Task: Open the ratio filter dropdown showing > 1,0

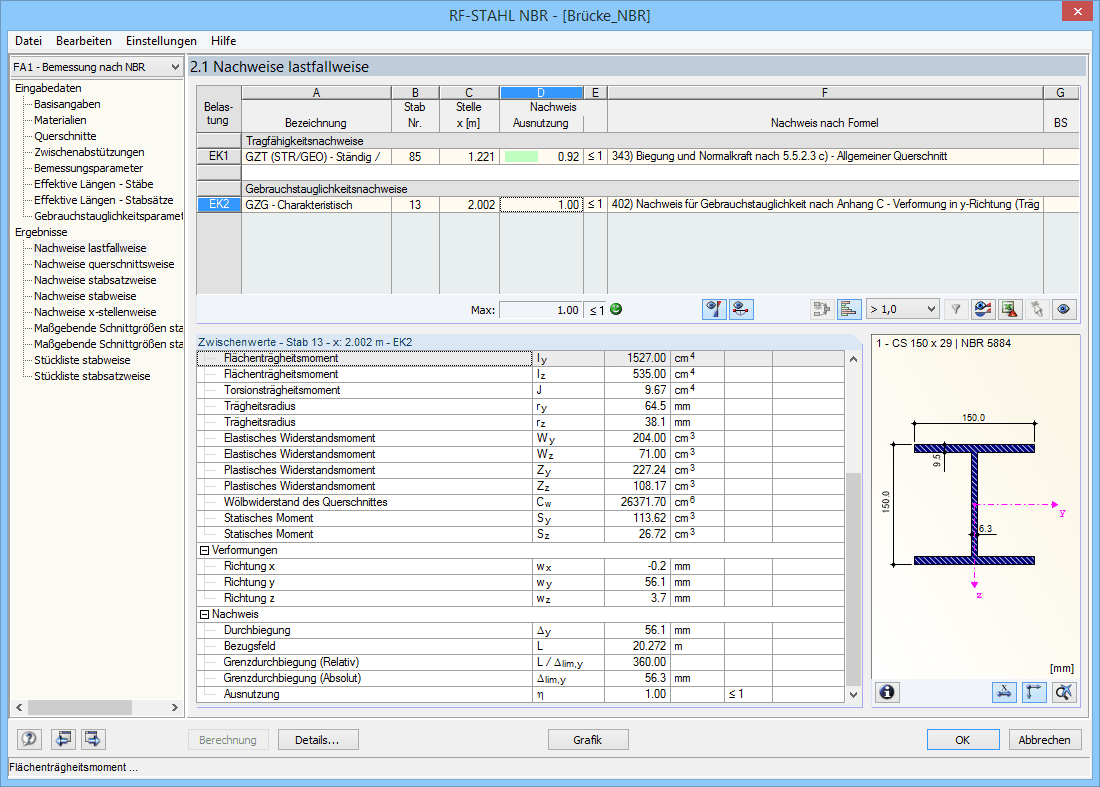Action: point(902,309)
